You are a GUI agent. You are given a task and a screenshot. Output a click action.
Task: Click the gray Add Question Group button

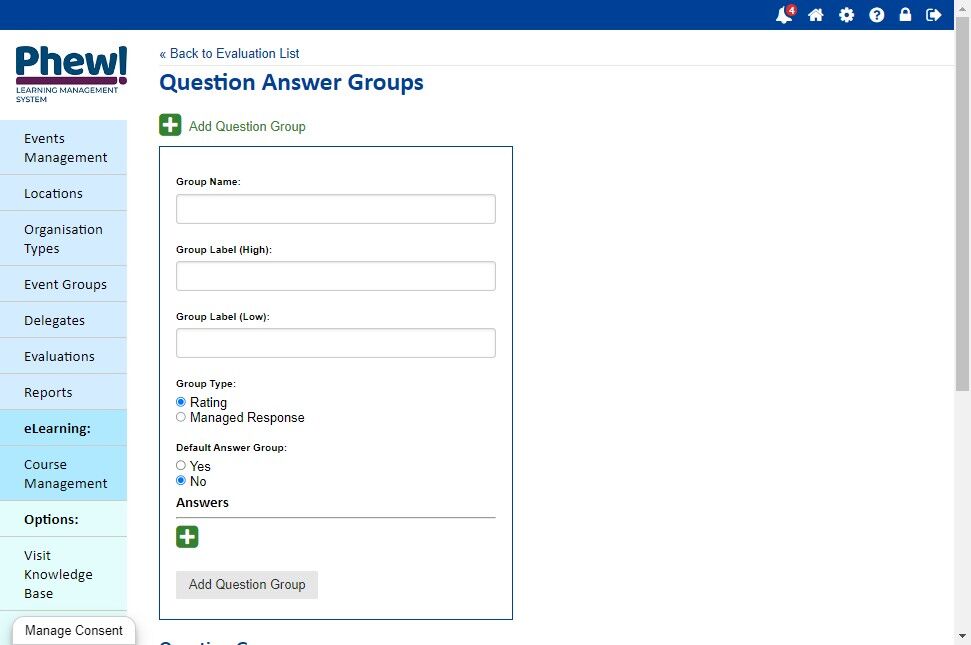246,585
